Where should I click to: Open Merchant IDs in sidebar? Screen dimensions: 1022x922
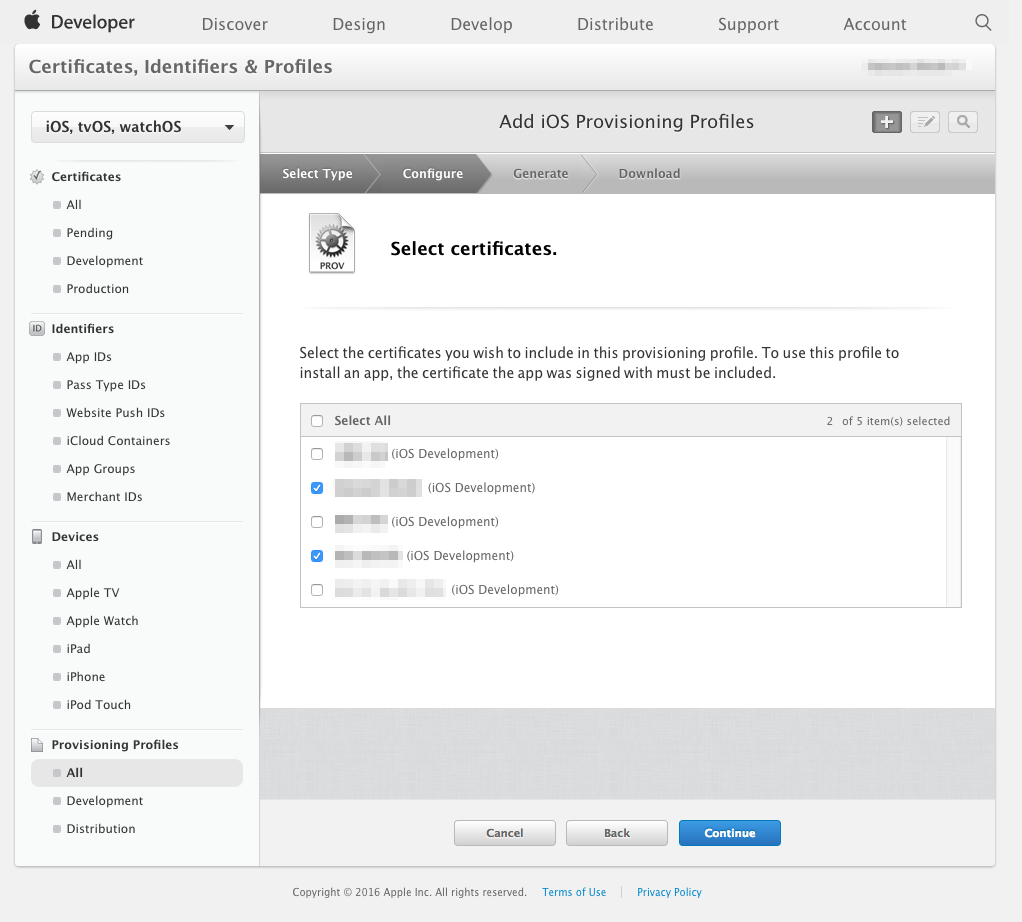click(x=104, y=497)
